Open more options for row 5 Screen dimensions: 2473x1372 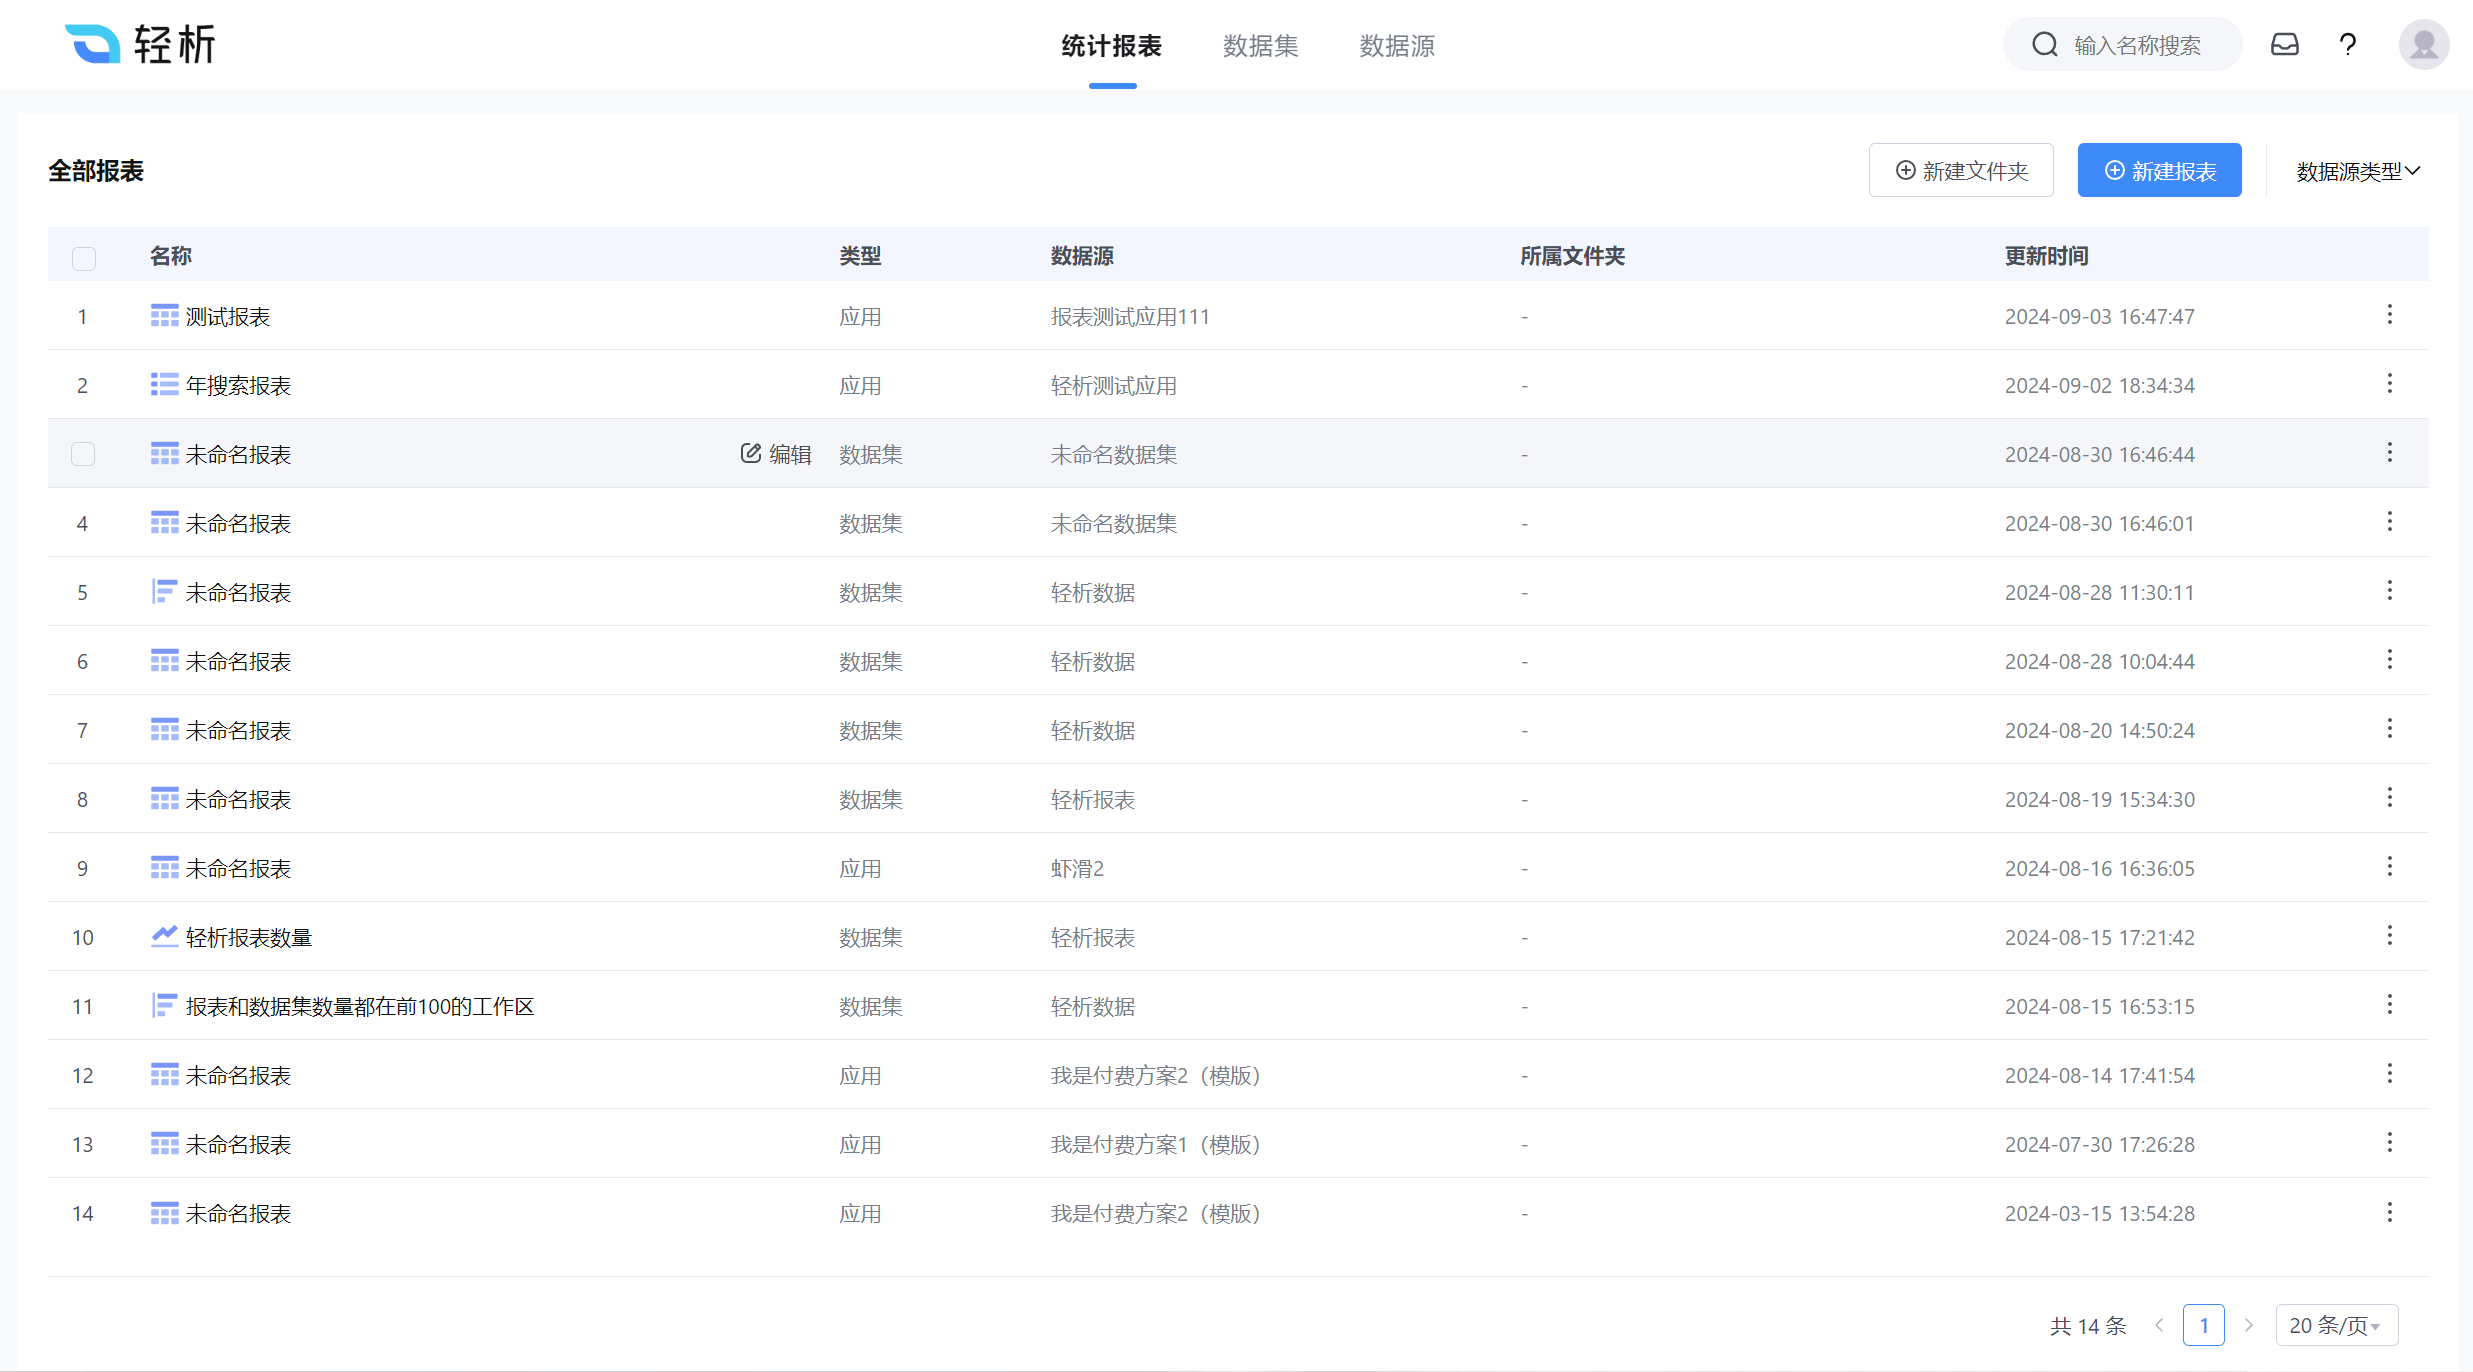(2390, 591)
